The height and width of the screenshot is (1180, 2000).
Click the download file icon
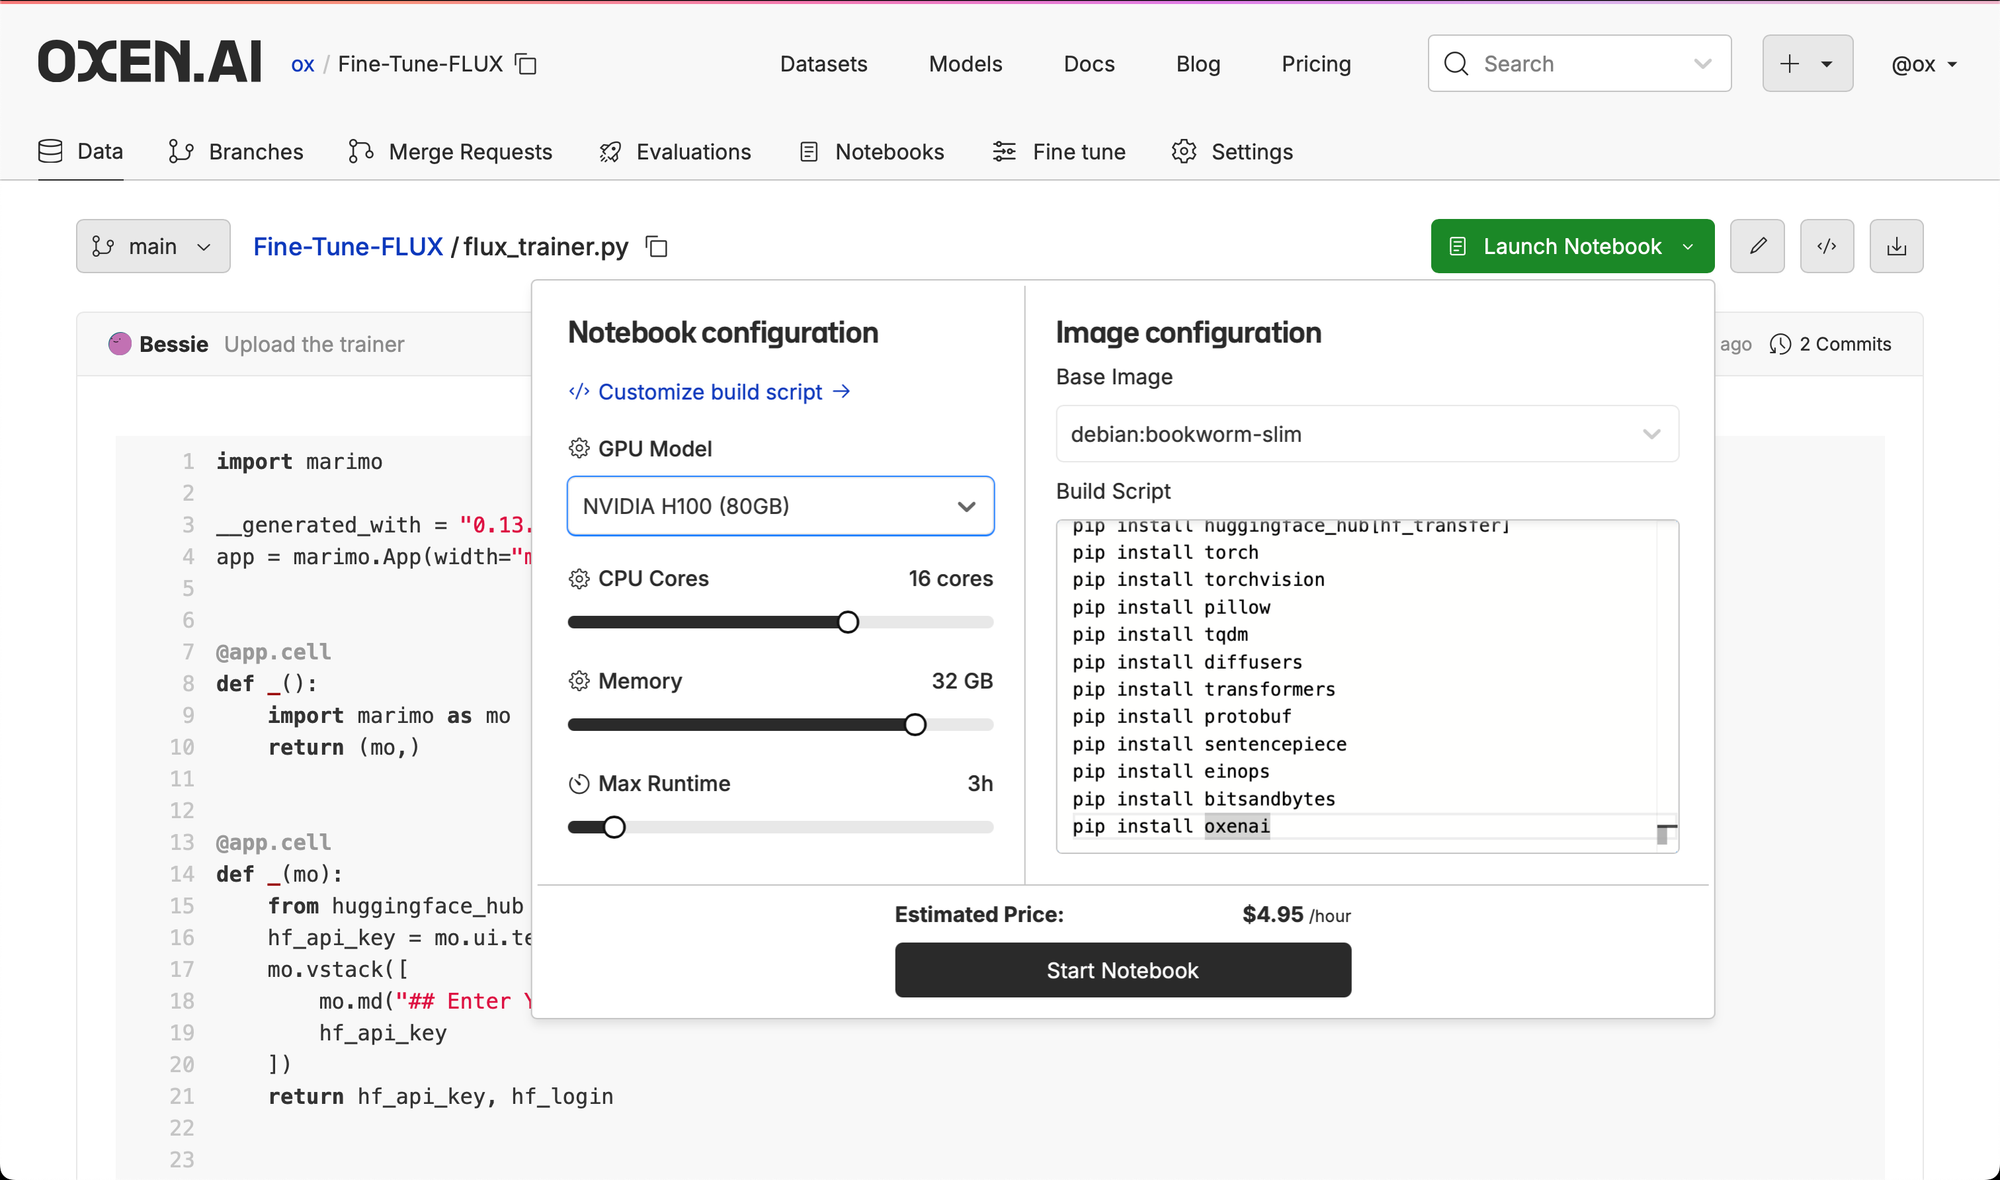1896,246
